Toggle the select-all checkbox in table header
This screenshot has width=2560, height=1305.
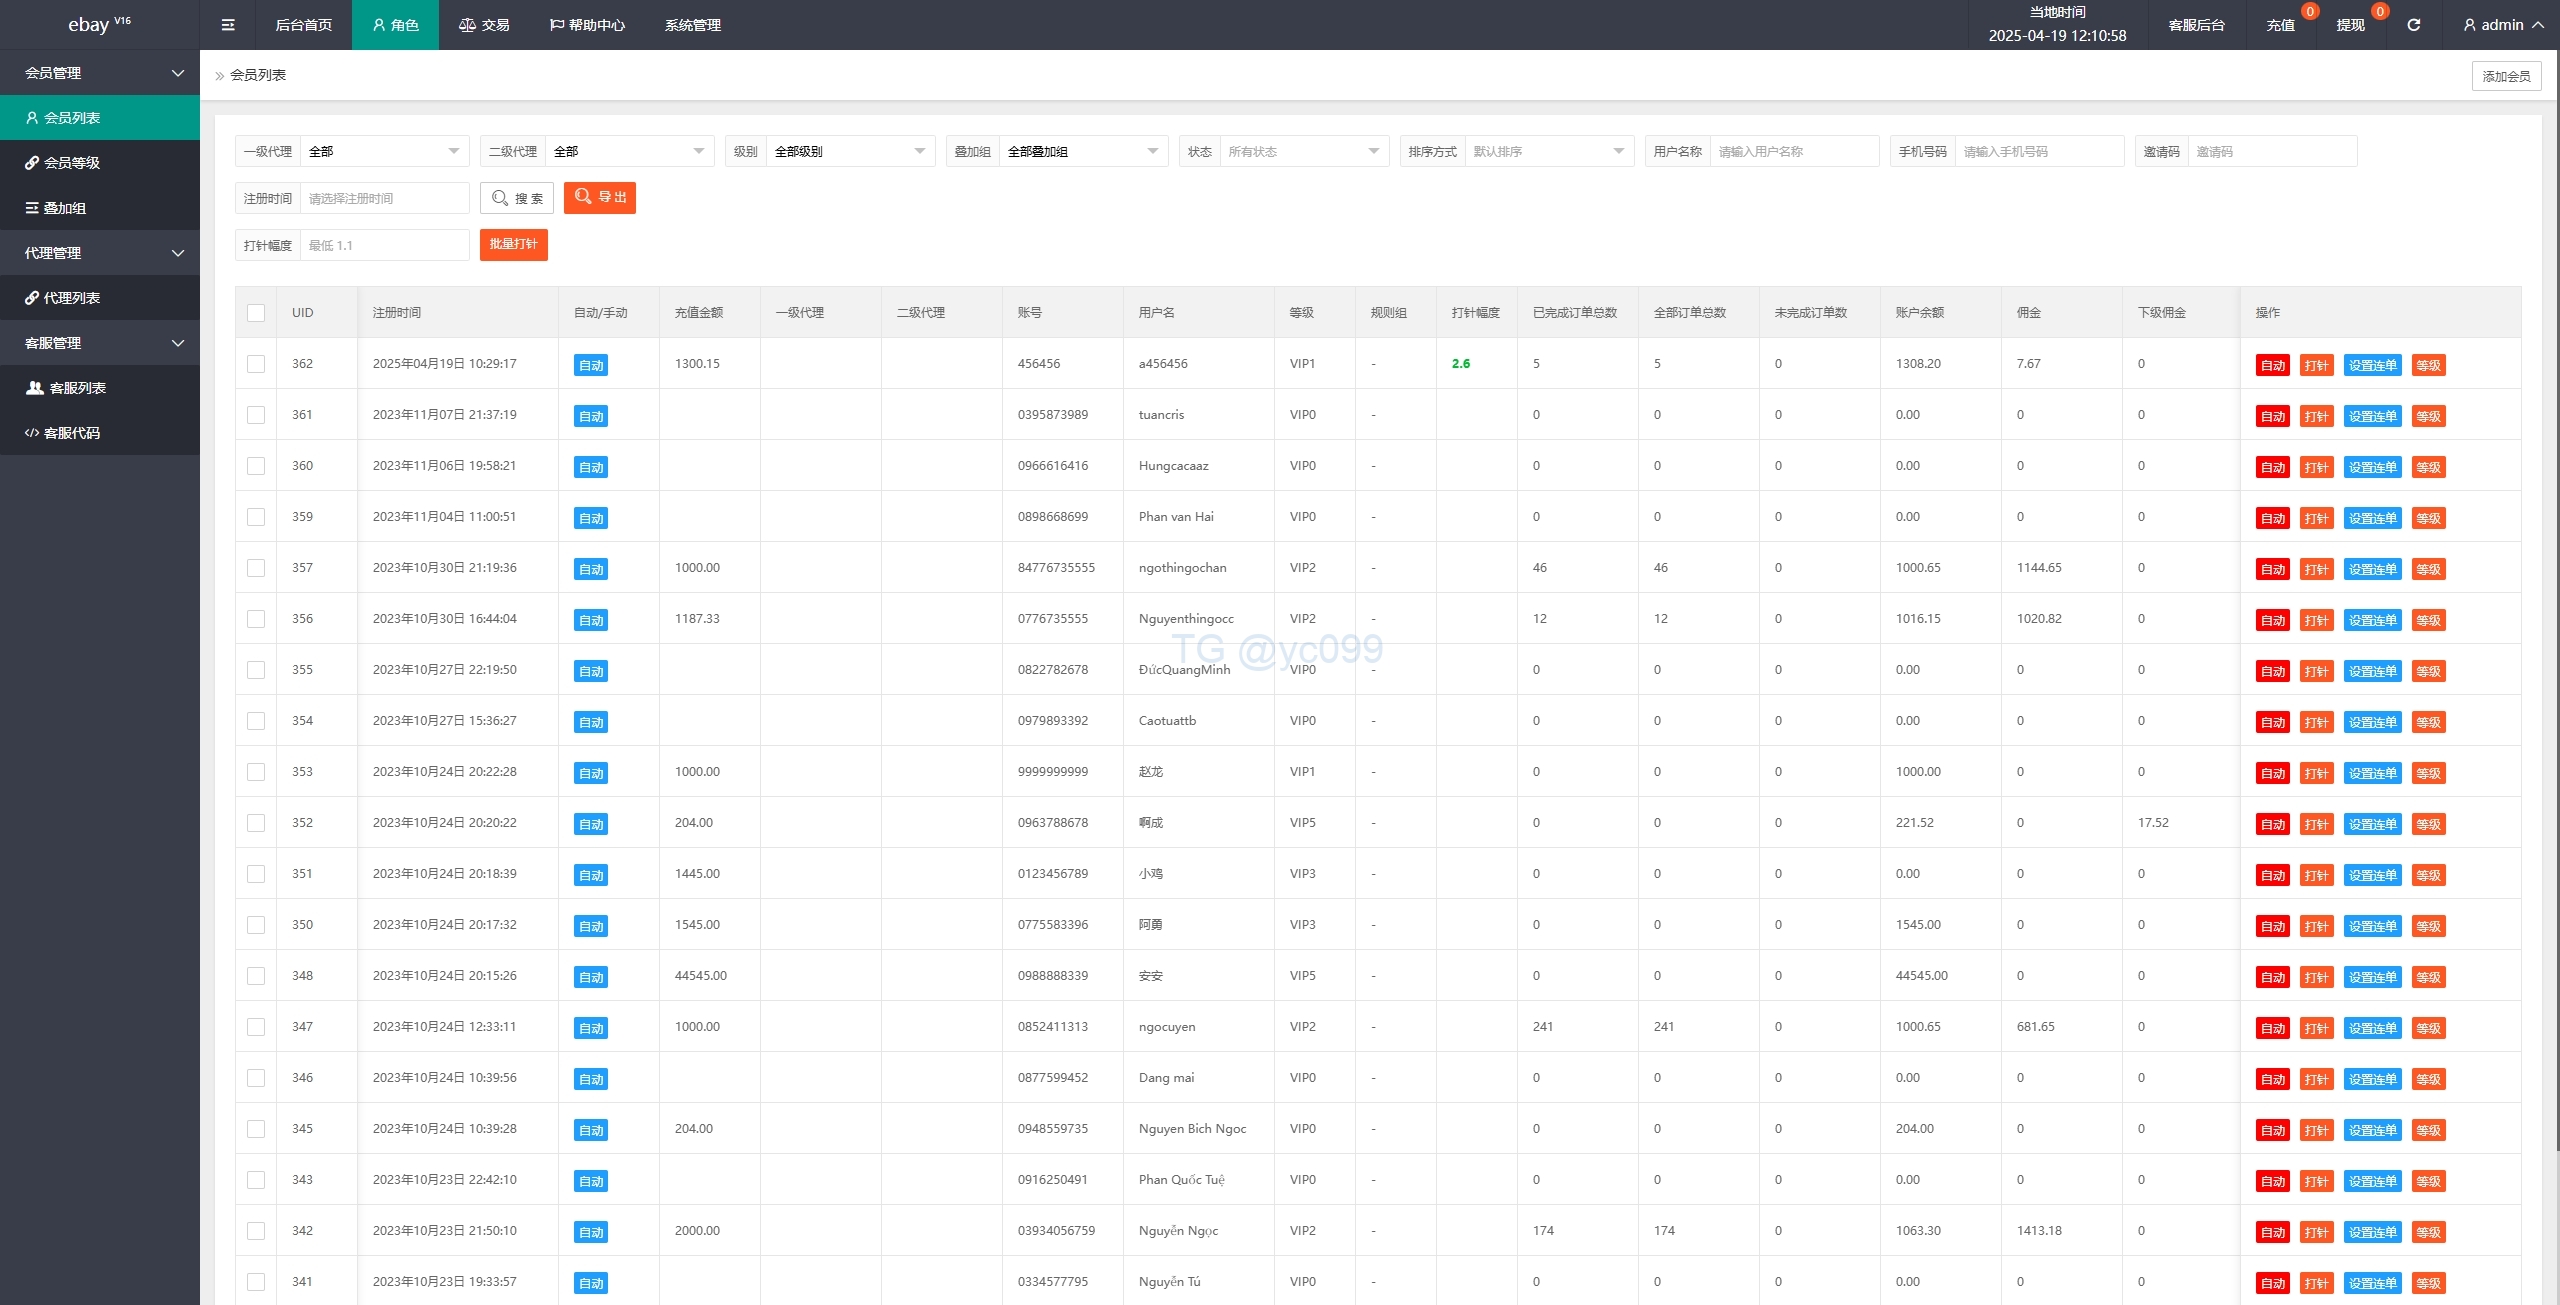(256, 313)
